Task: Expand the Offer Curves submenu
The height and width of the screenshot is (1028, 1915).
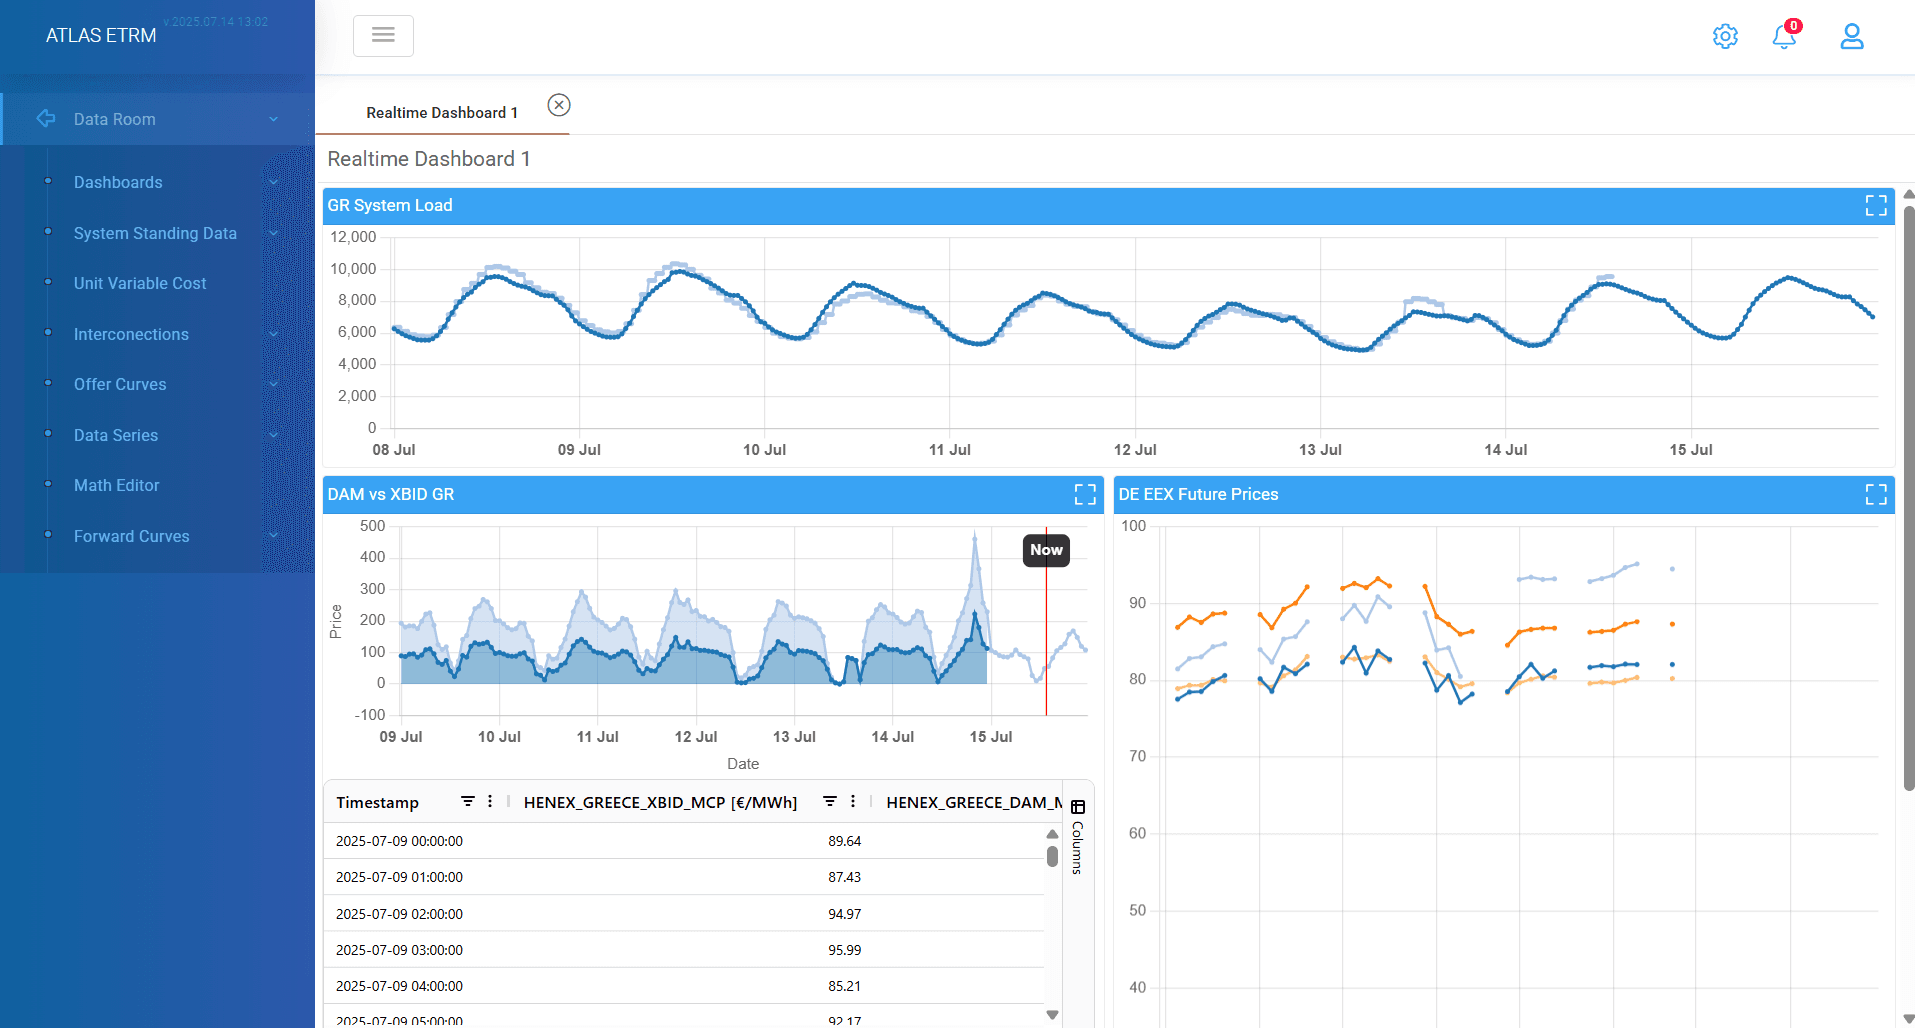Action: point(273,384)
